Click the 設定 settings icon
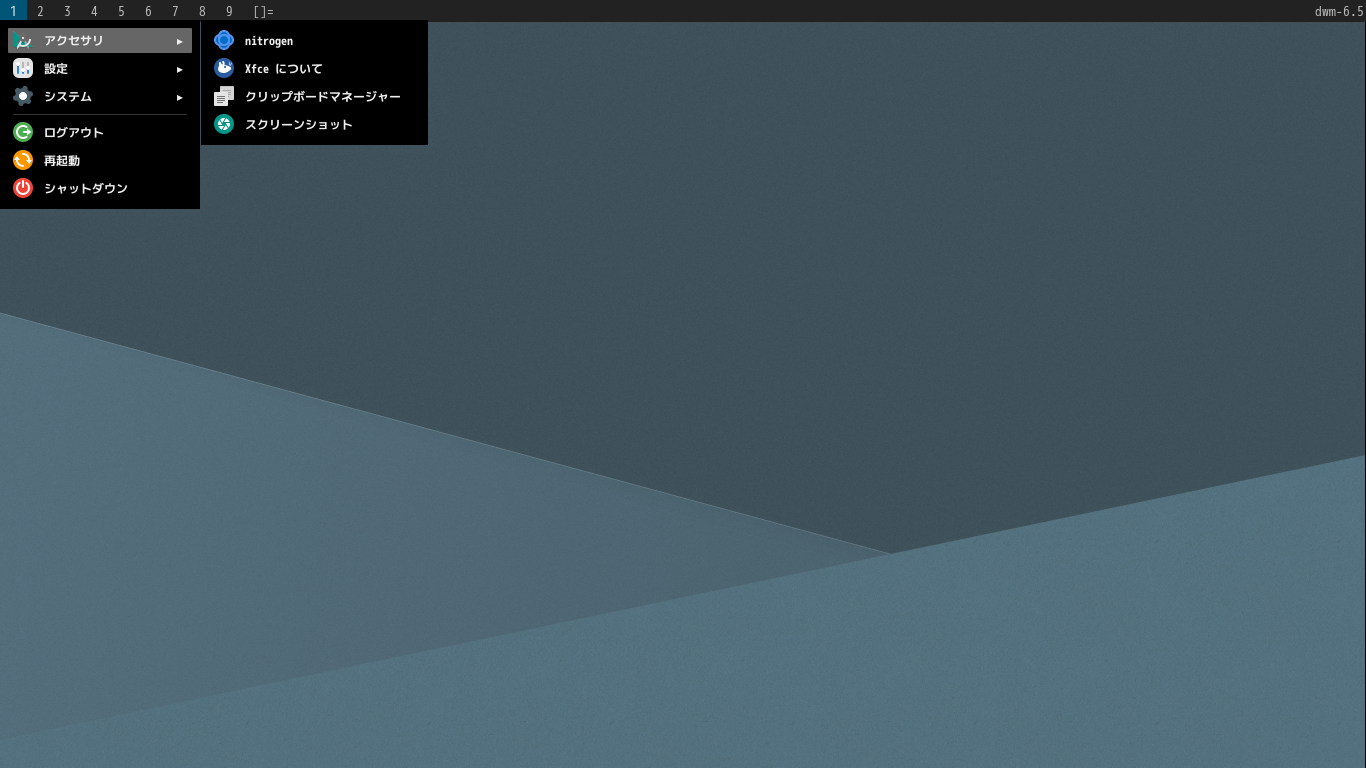The image size is (1366, 768). pyautogui.click(x=22, y=68)
